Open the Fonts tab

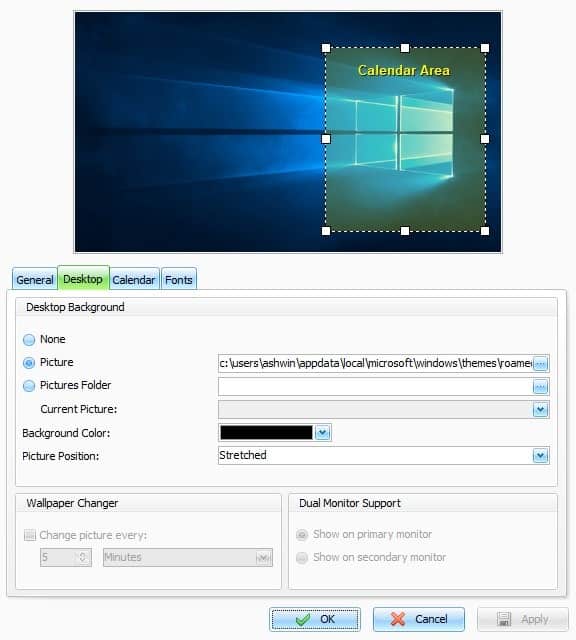pyautogui.click(x=179, y=280)
